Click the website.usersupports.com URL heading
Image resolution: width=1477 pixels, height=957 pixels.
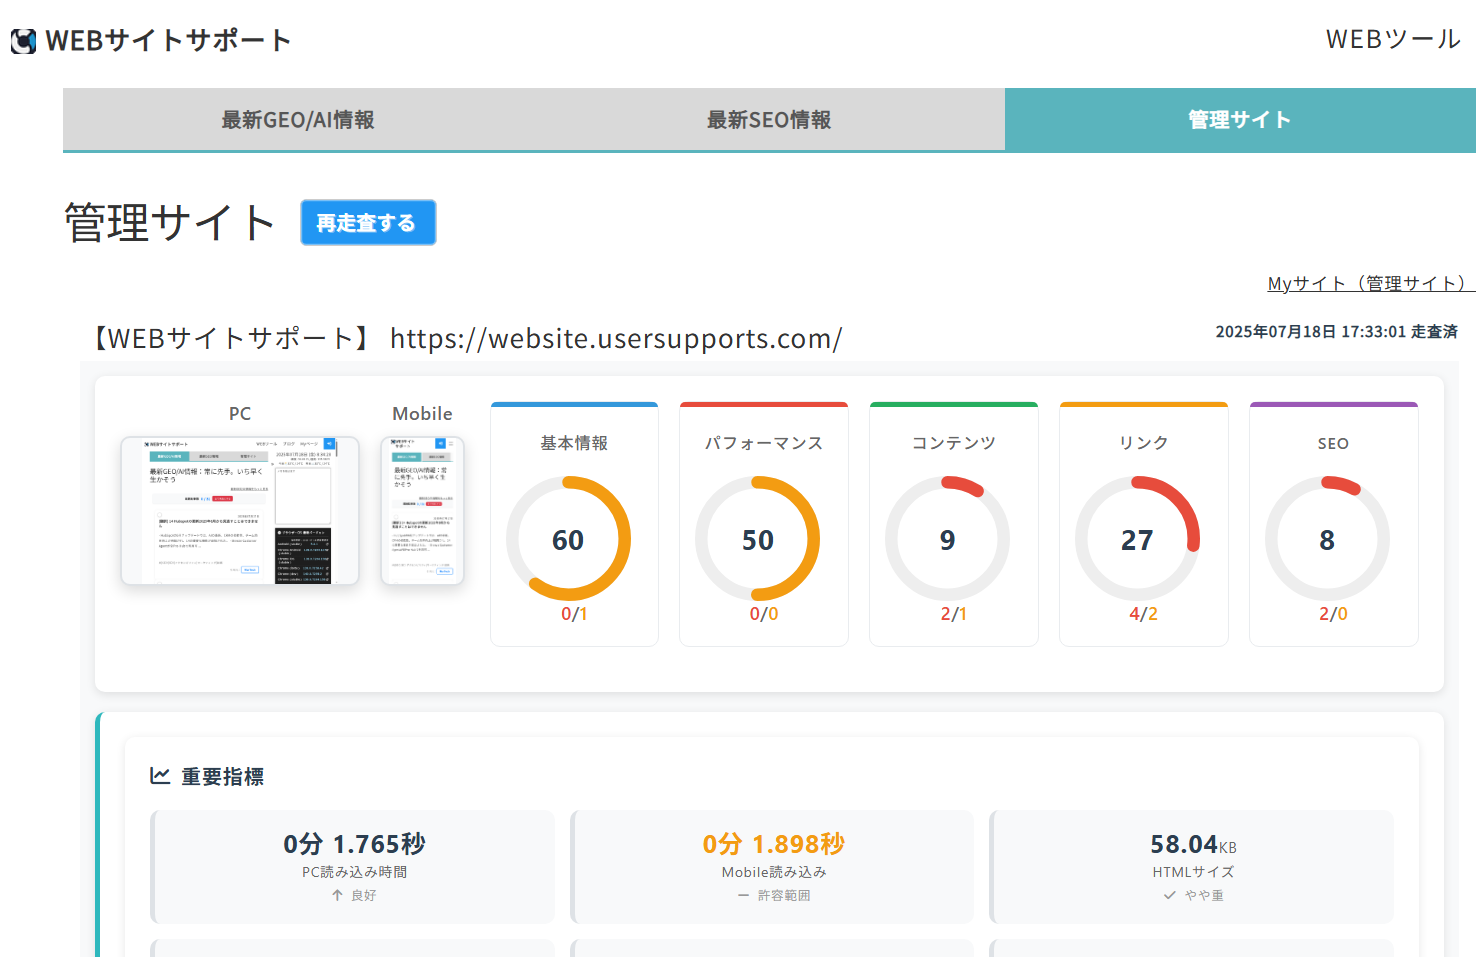[x=615, y=339]
